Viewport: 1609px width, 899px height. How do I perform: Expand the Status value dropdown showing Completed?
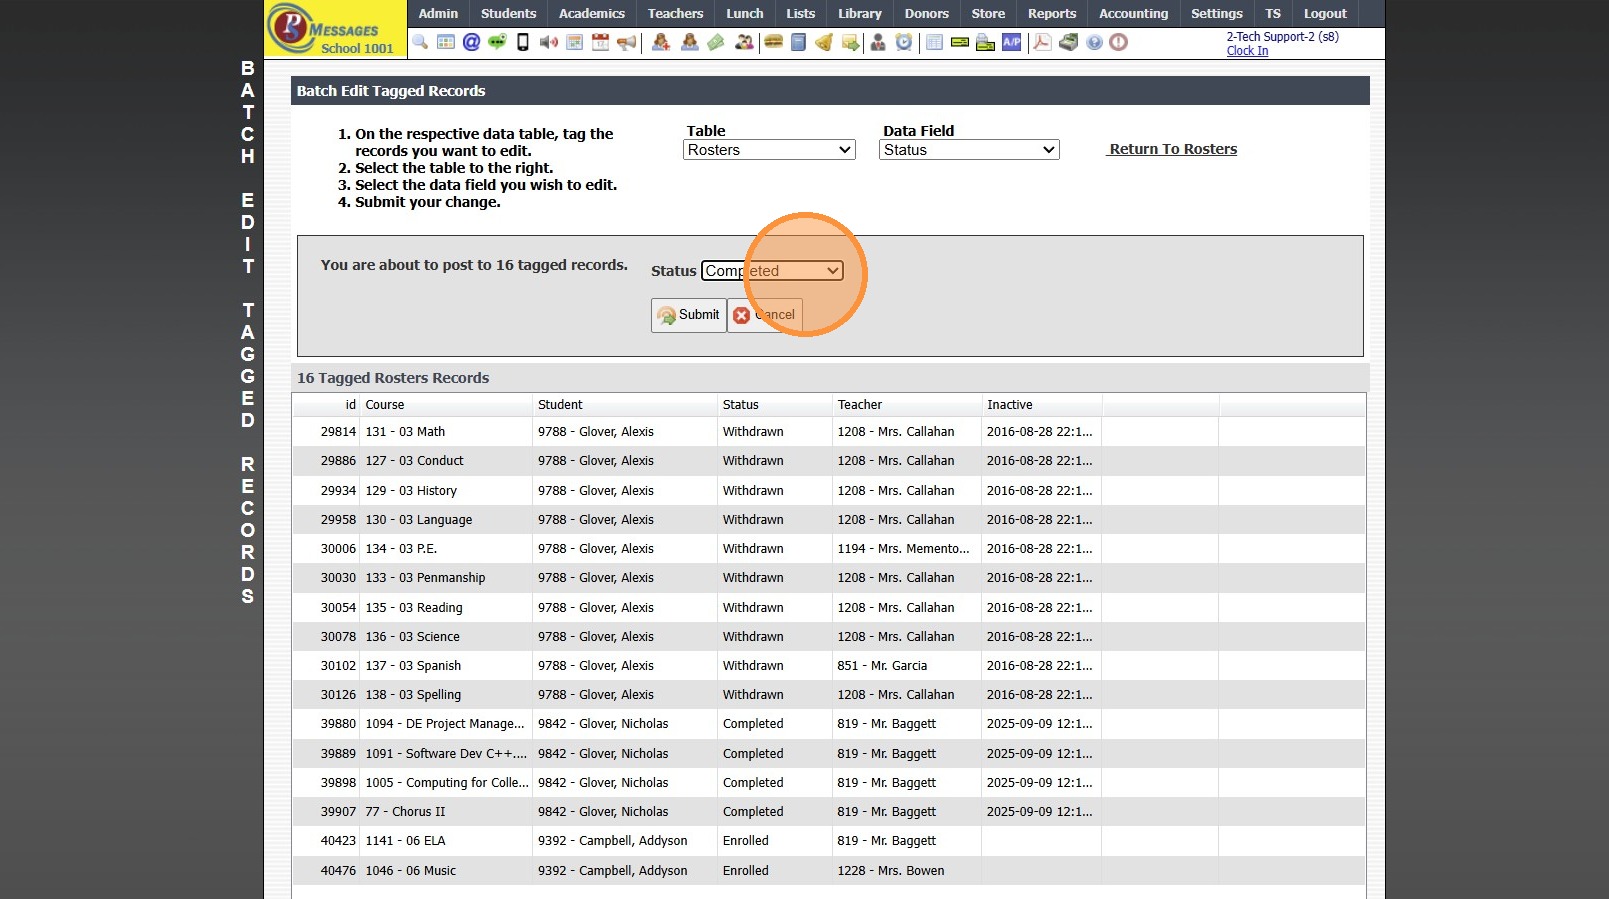[x=772, y=271]
